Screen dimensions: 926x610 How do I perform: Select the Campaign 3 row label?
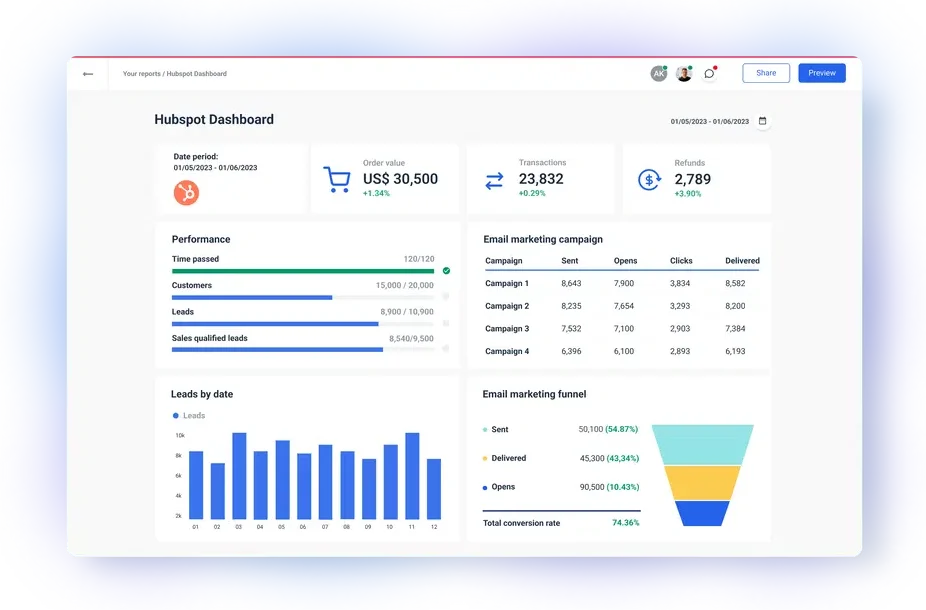[x=507, y=328]
